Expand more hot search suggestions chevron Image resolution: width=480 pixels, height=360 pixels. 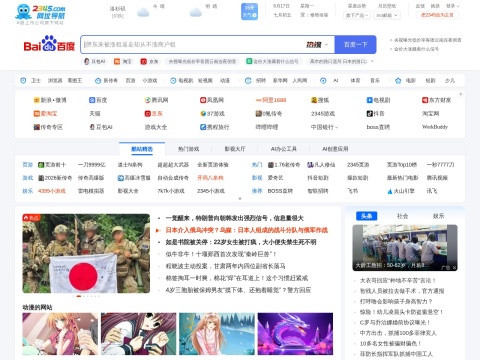pyautogui.click(x=372, y=61)
